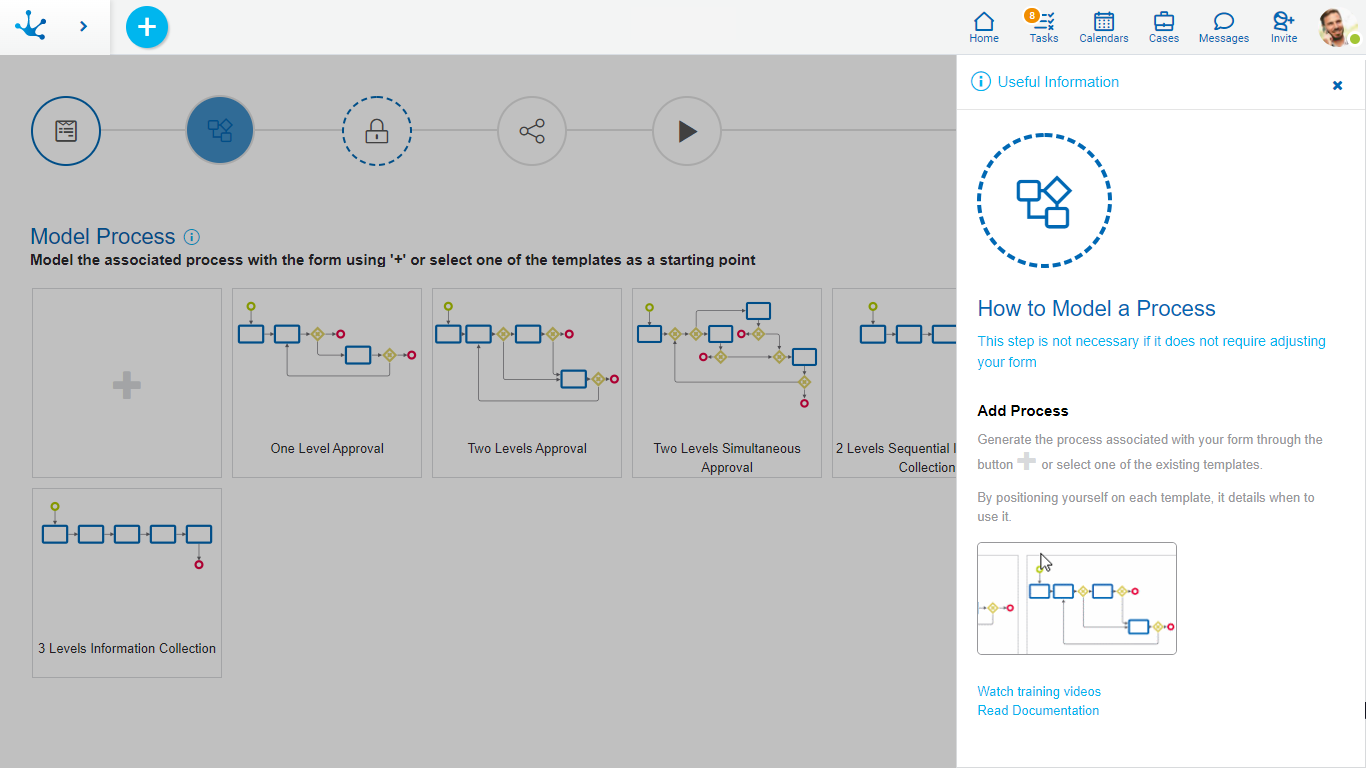Open the permissions lock wizard step
Screen dimensions: 1366x768
(x=376, y=131)
